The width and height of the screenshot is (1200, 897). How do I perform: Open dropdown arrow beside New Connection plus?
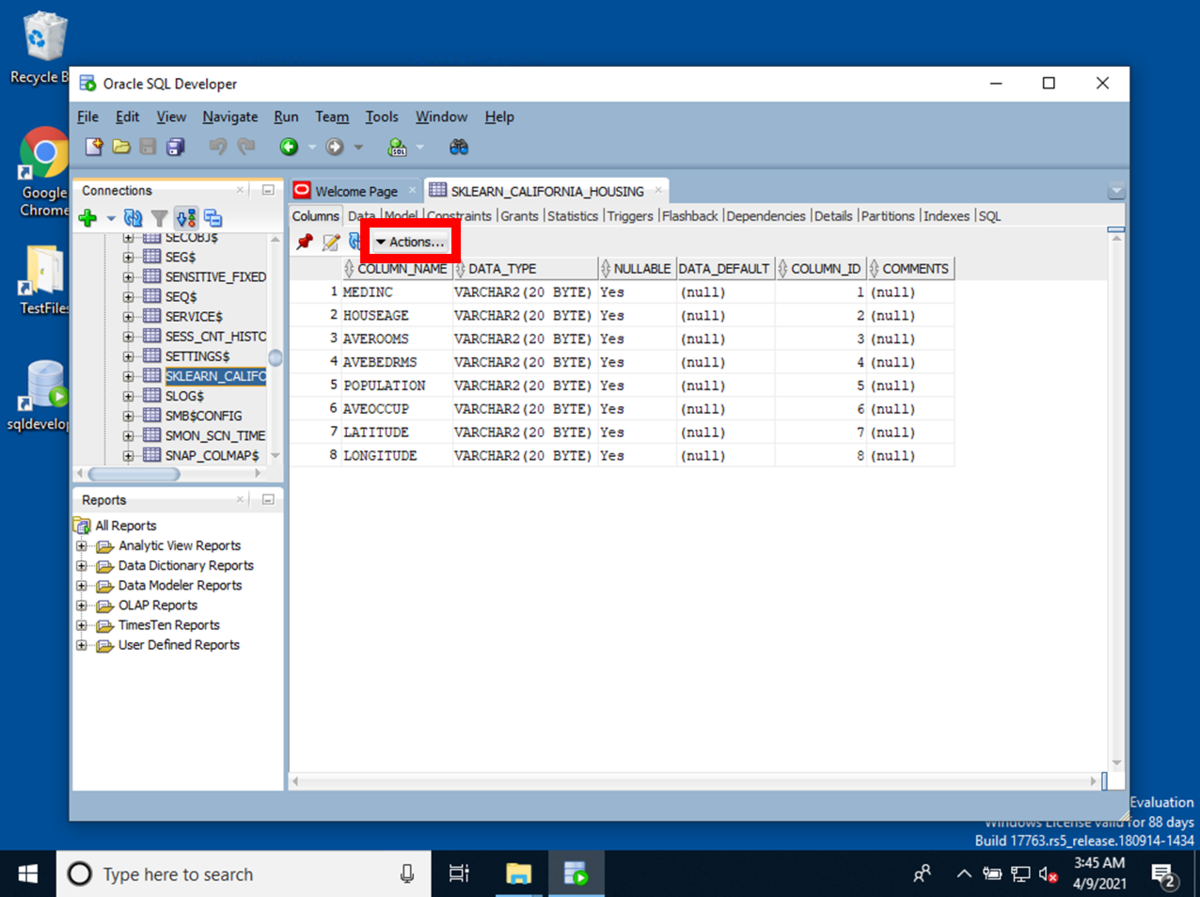click(x=111, y=218)
